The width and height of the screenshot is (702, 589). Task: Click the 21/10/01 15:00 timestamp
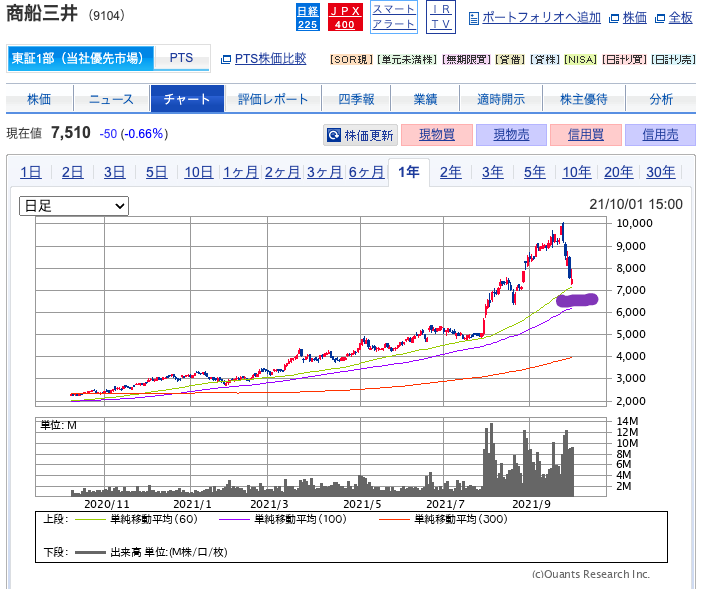click(636, 205)
